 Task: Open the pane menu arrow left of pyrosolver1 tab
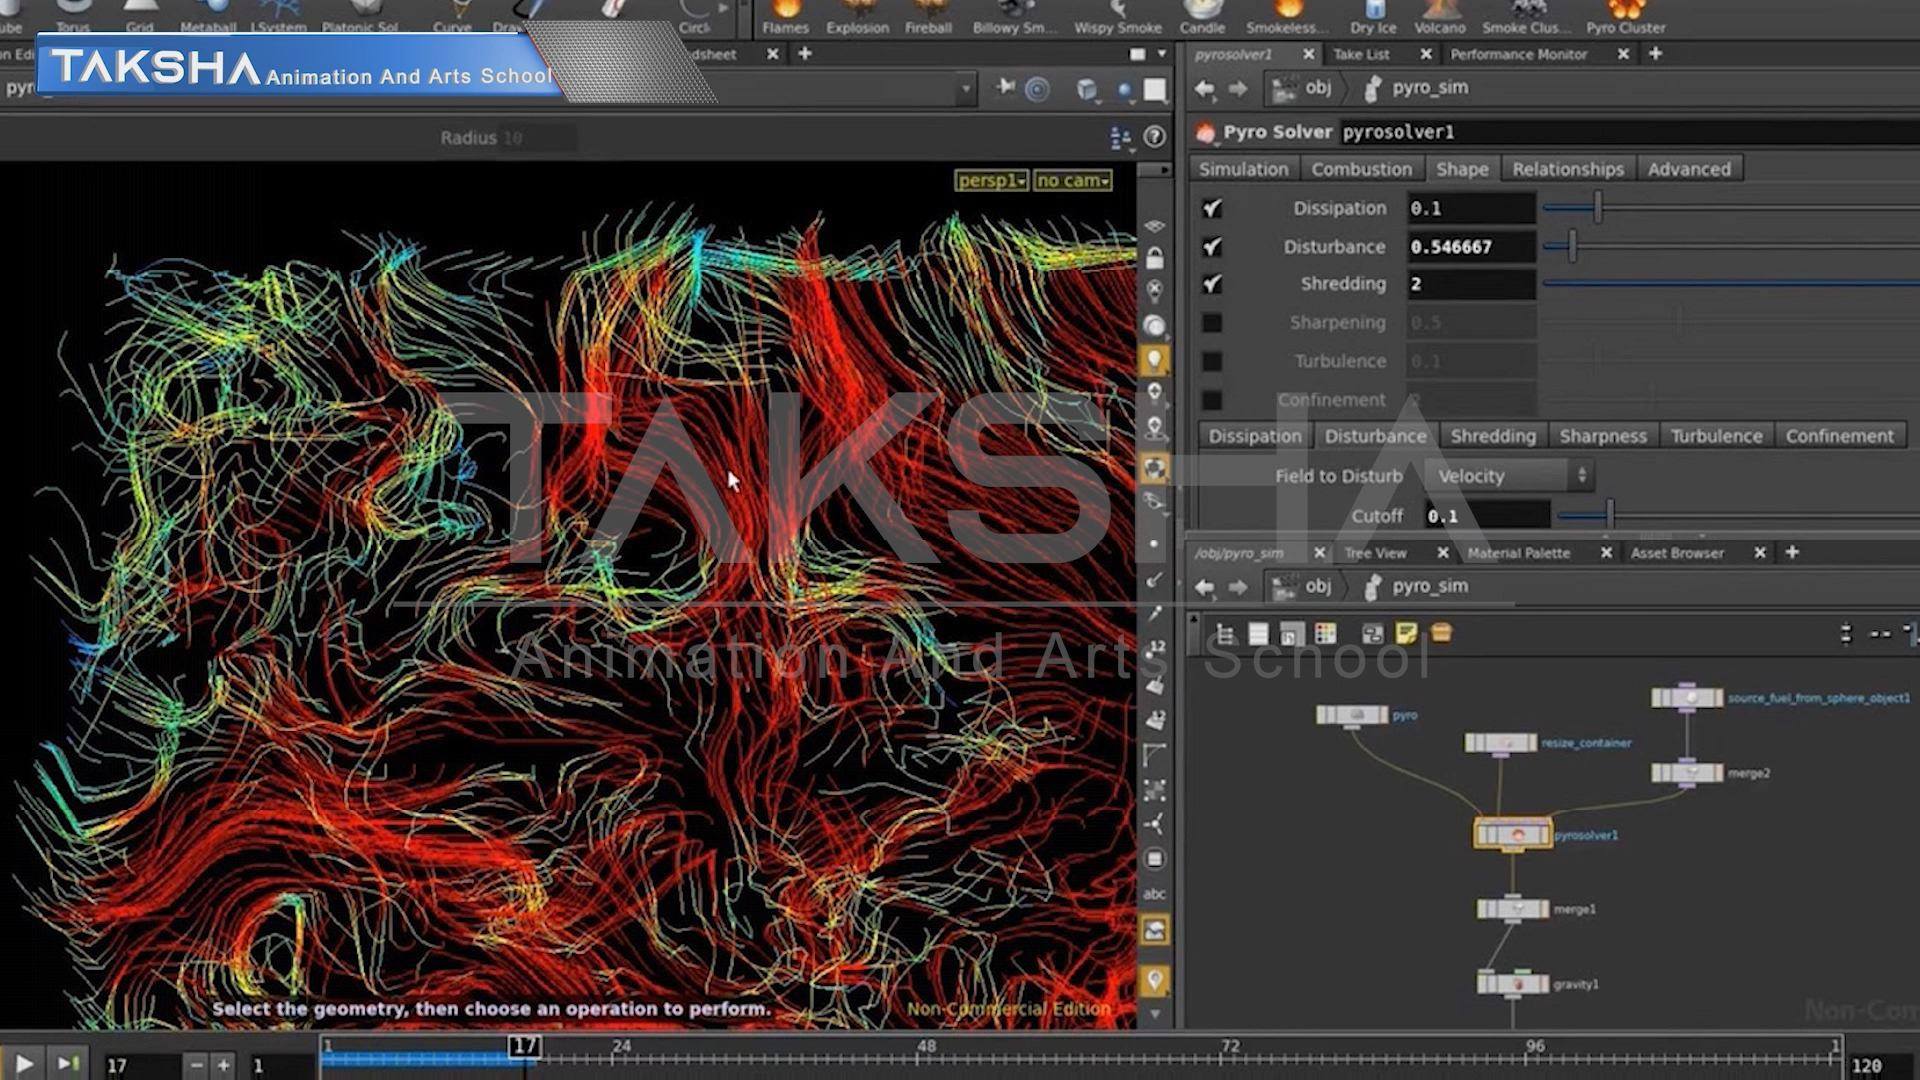coord(1162,54)
